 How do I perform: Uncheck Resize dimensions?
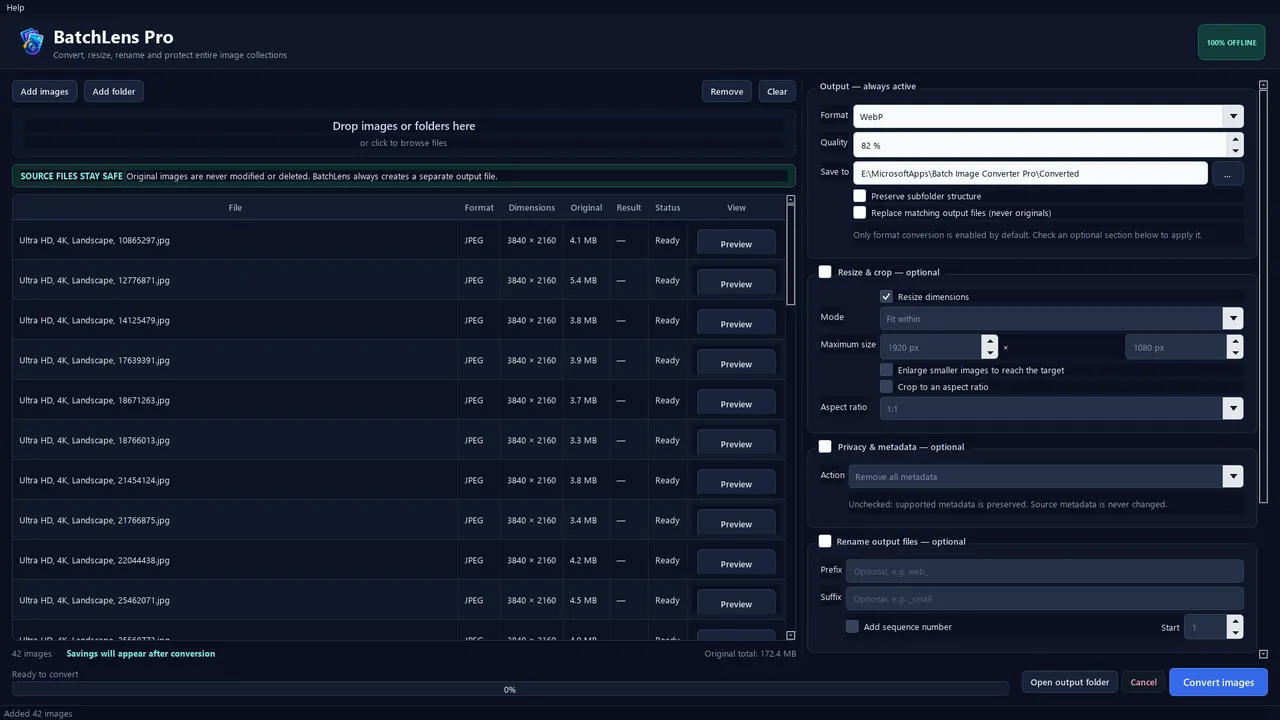pos(886,297)
